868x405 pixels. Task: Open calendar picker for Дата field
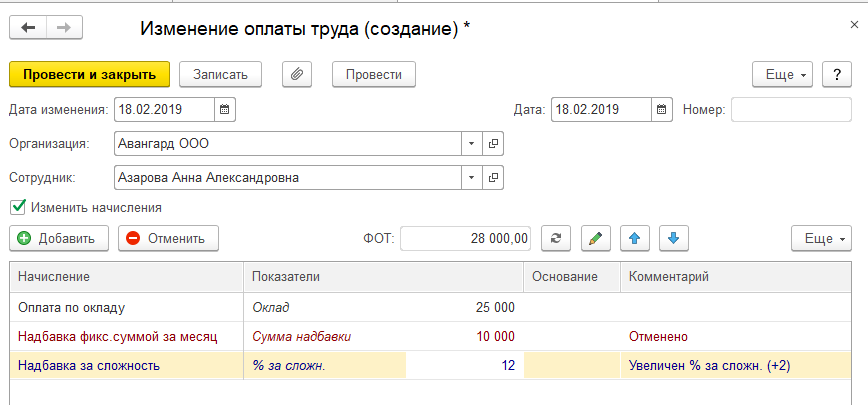[x=661, y=109]
